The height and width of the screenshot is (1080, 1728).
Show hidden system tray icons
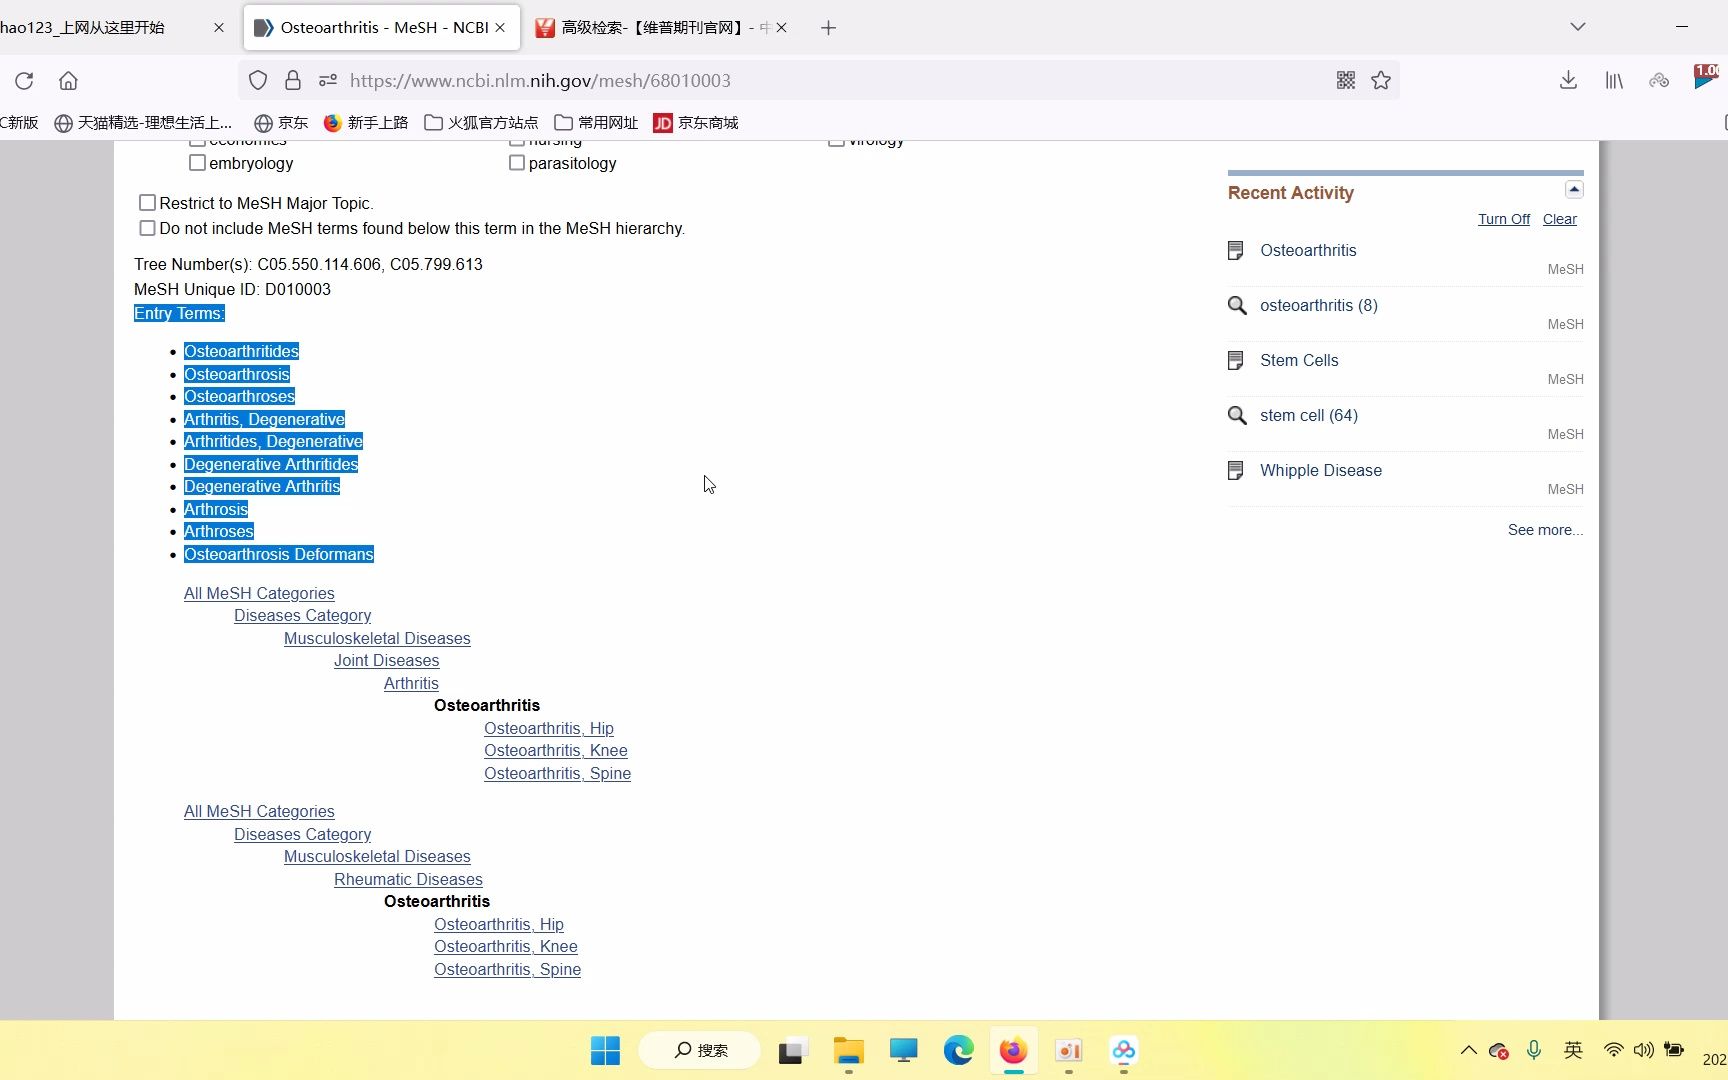(1468, 1051)
